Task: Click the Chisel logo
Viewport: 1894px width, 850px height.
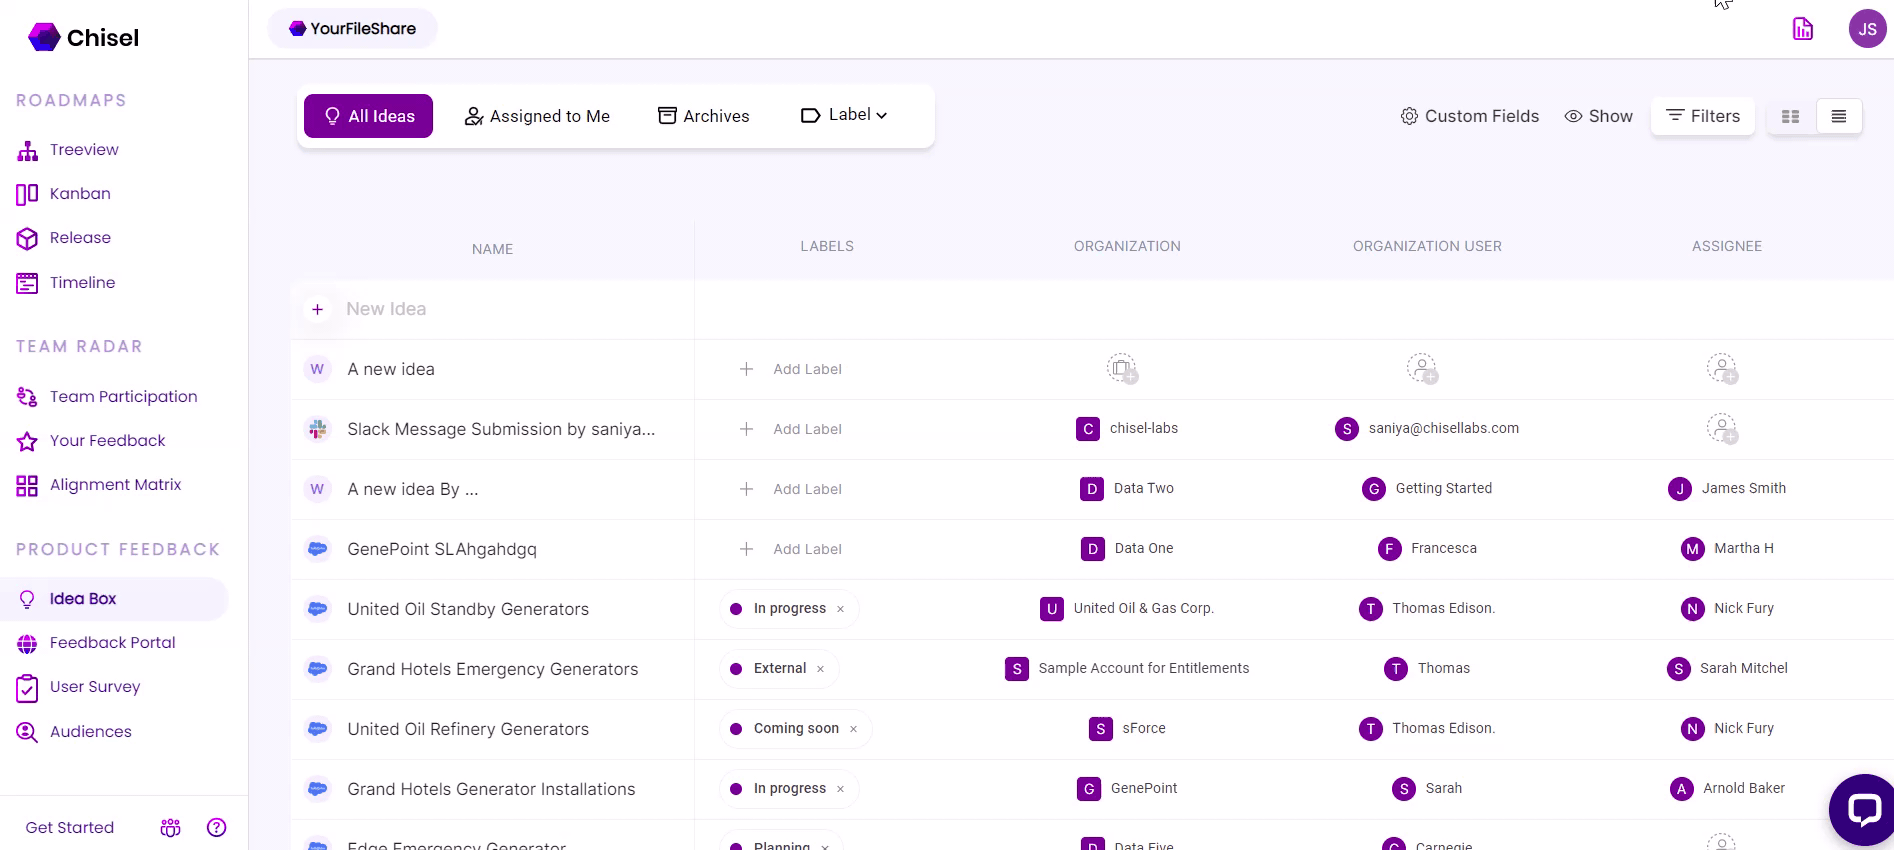Action: [x=83, y=38]
